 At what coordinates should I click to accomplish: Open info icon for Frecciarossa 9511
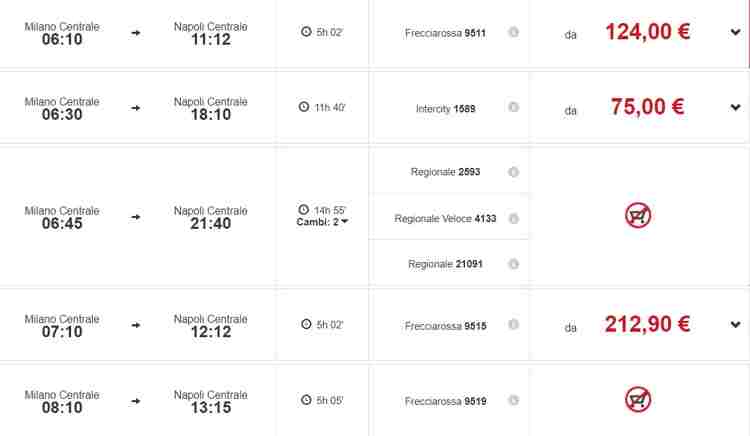[513, 32]
